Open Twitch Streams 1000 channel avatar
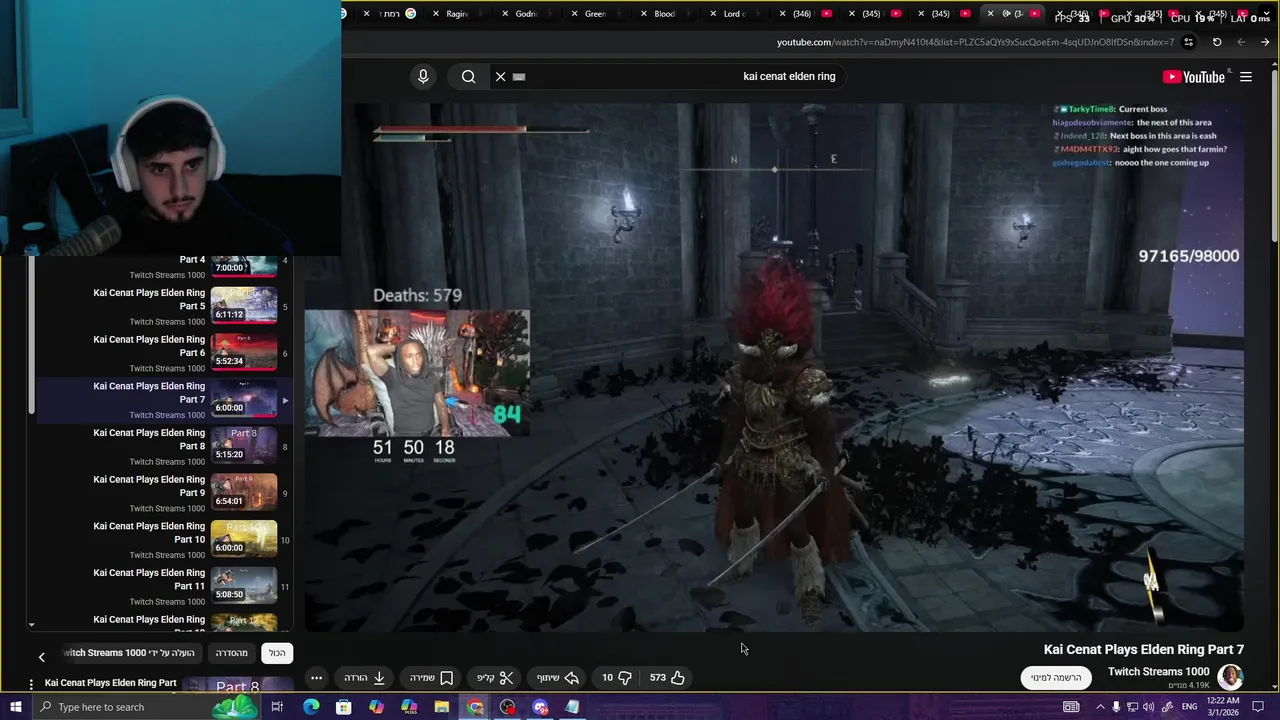The width and height of the screenshot is (1280, 720). 1230,676
